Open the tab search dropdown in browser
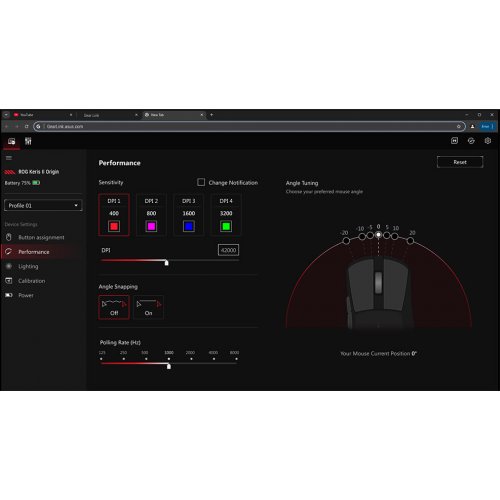500x500 pixels. click(6, 115)
